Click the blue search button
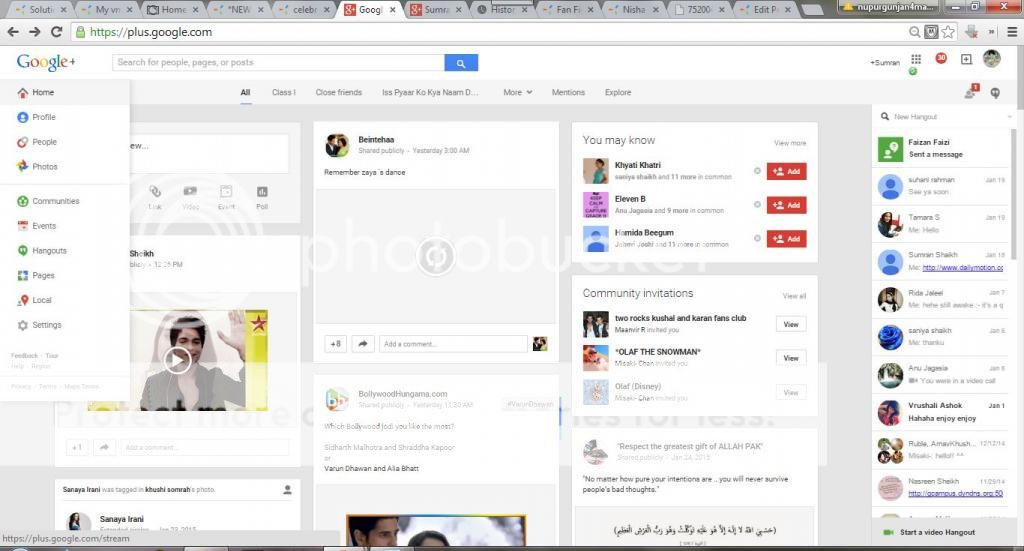Screen dimensions: 1024x551 pyautogui.click(x=461, y=63)
